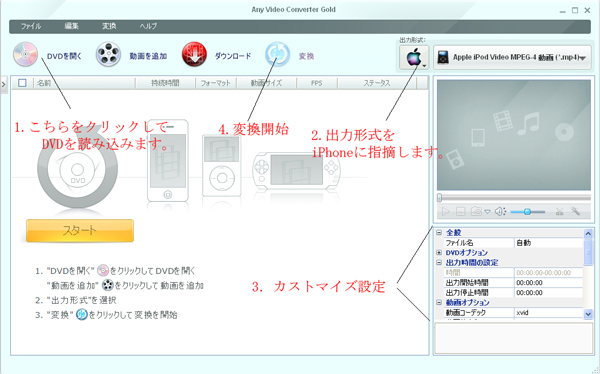Edit the 出力開始時間 value field
Image resolution: width=600 pixels, height=374 pixels.
(549, 283)
